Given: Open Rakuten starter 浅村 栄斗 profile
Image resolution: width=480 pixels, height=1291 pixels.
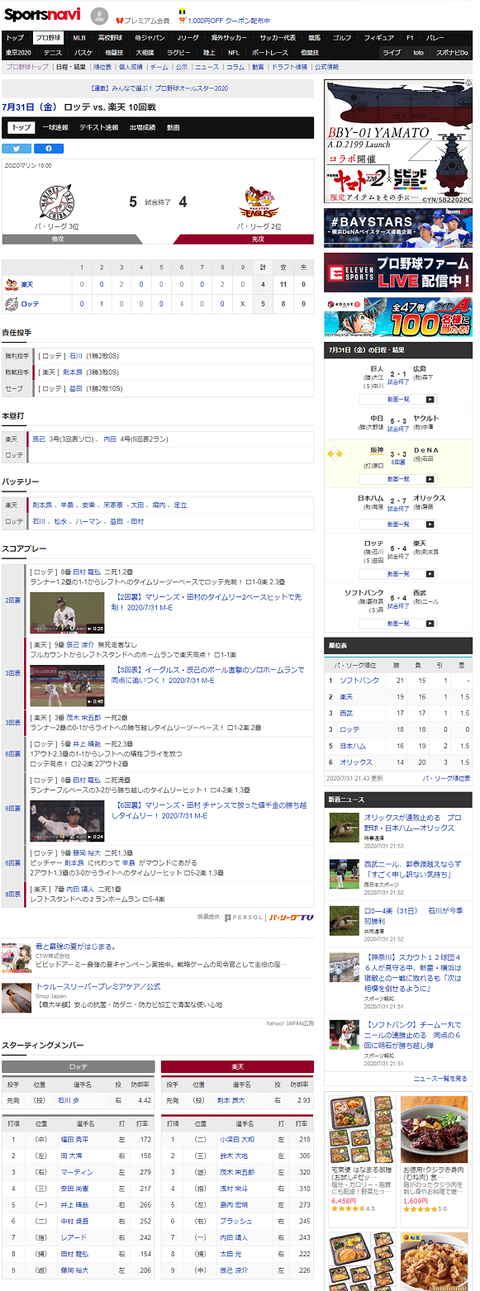Looking at the screenshot, I should tap(233, 1187).
